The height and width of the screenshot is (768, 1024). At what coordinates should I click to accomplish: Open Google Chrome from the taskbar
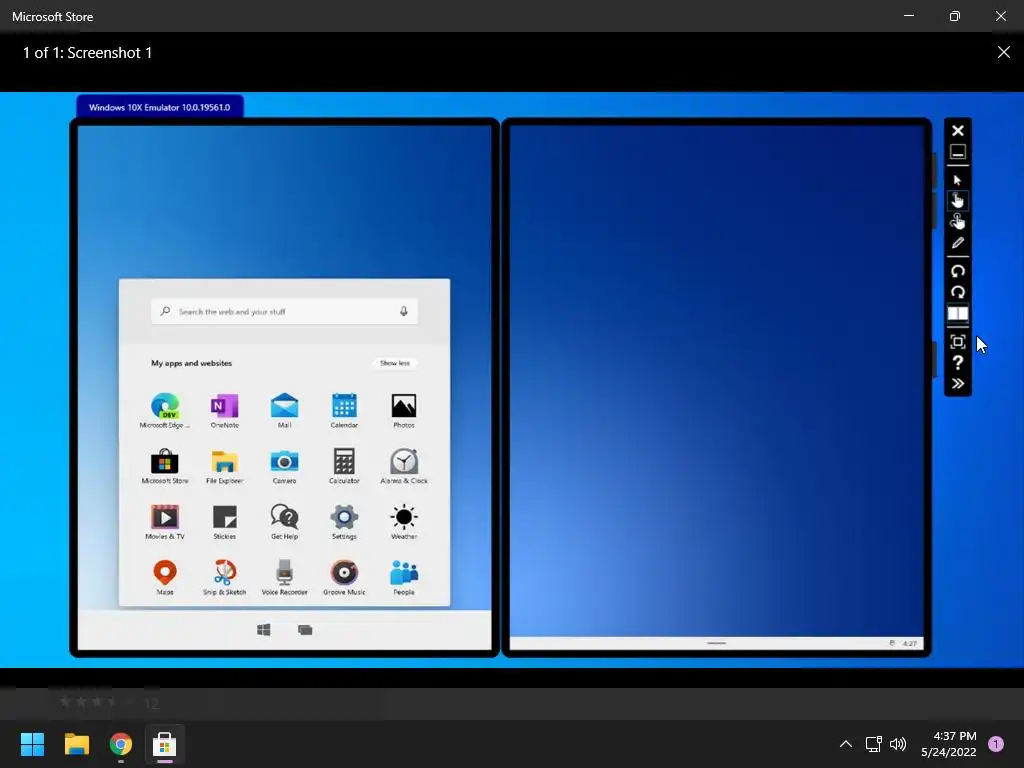[120, 744]
